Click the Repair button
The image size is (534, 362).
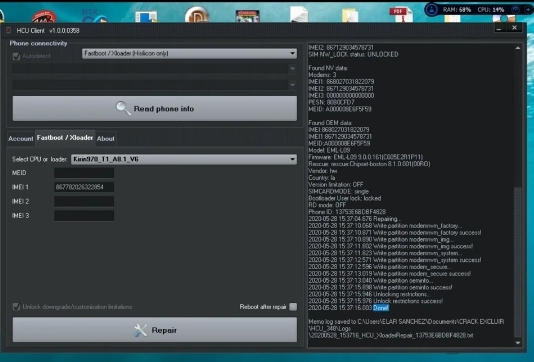(x=155, y=330)
